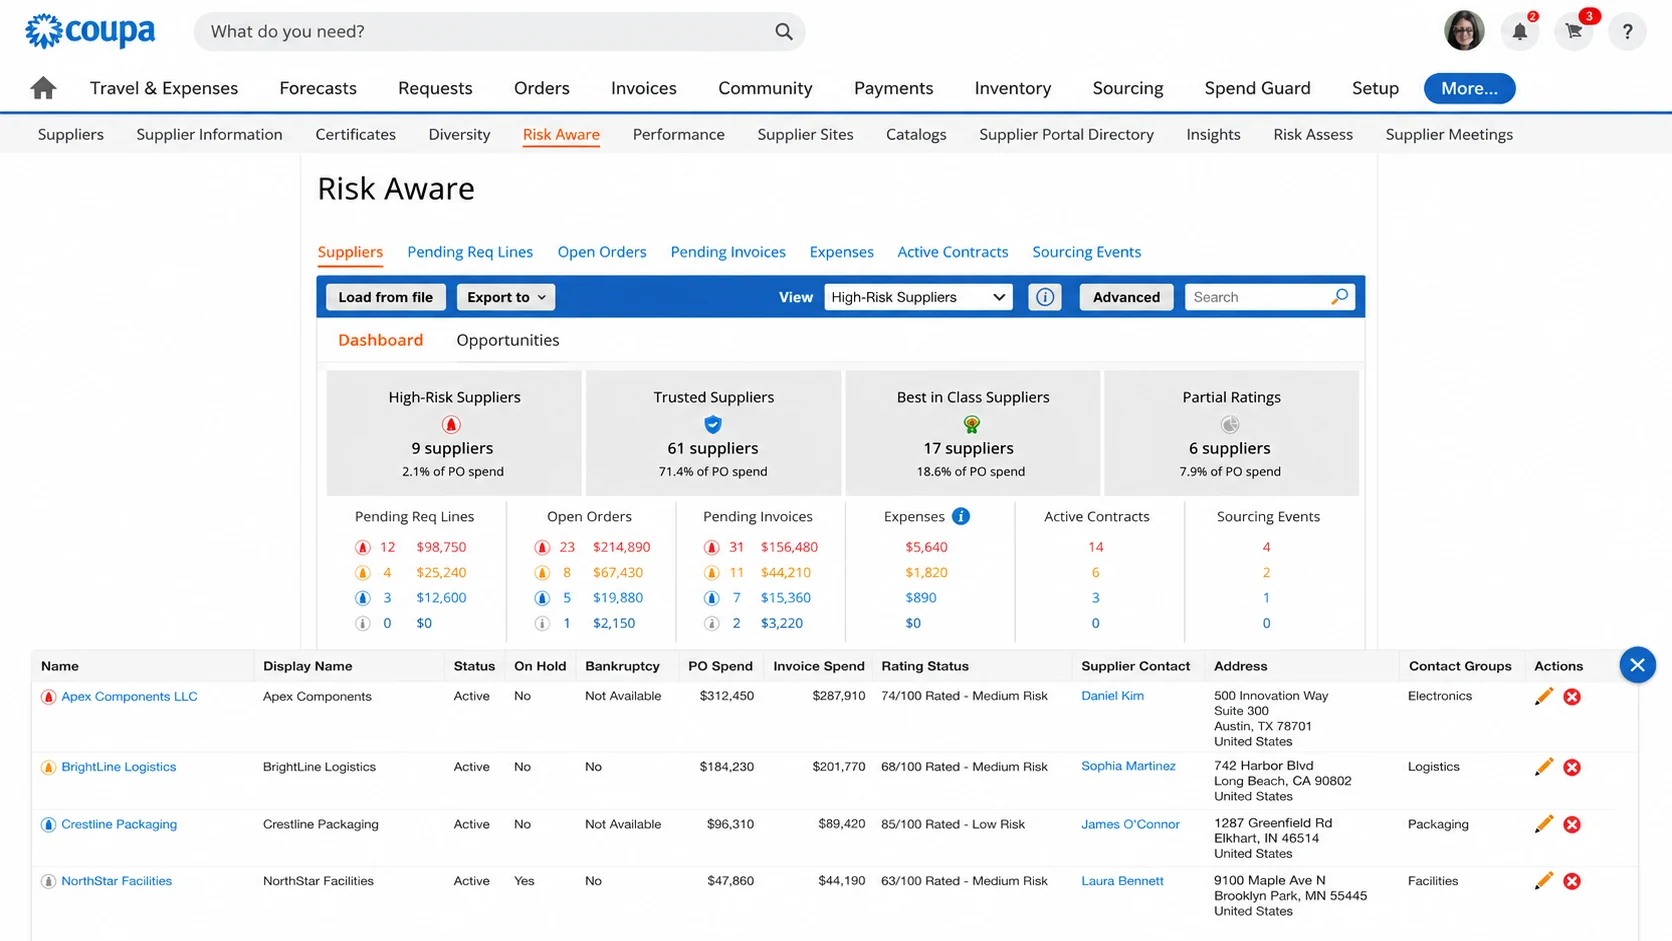Delete NorthStar Facilities with red X
This screenshot has width=1672, height=941.
click(1572, 882)
